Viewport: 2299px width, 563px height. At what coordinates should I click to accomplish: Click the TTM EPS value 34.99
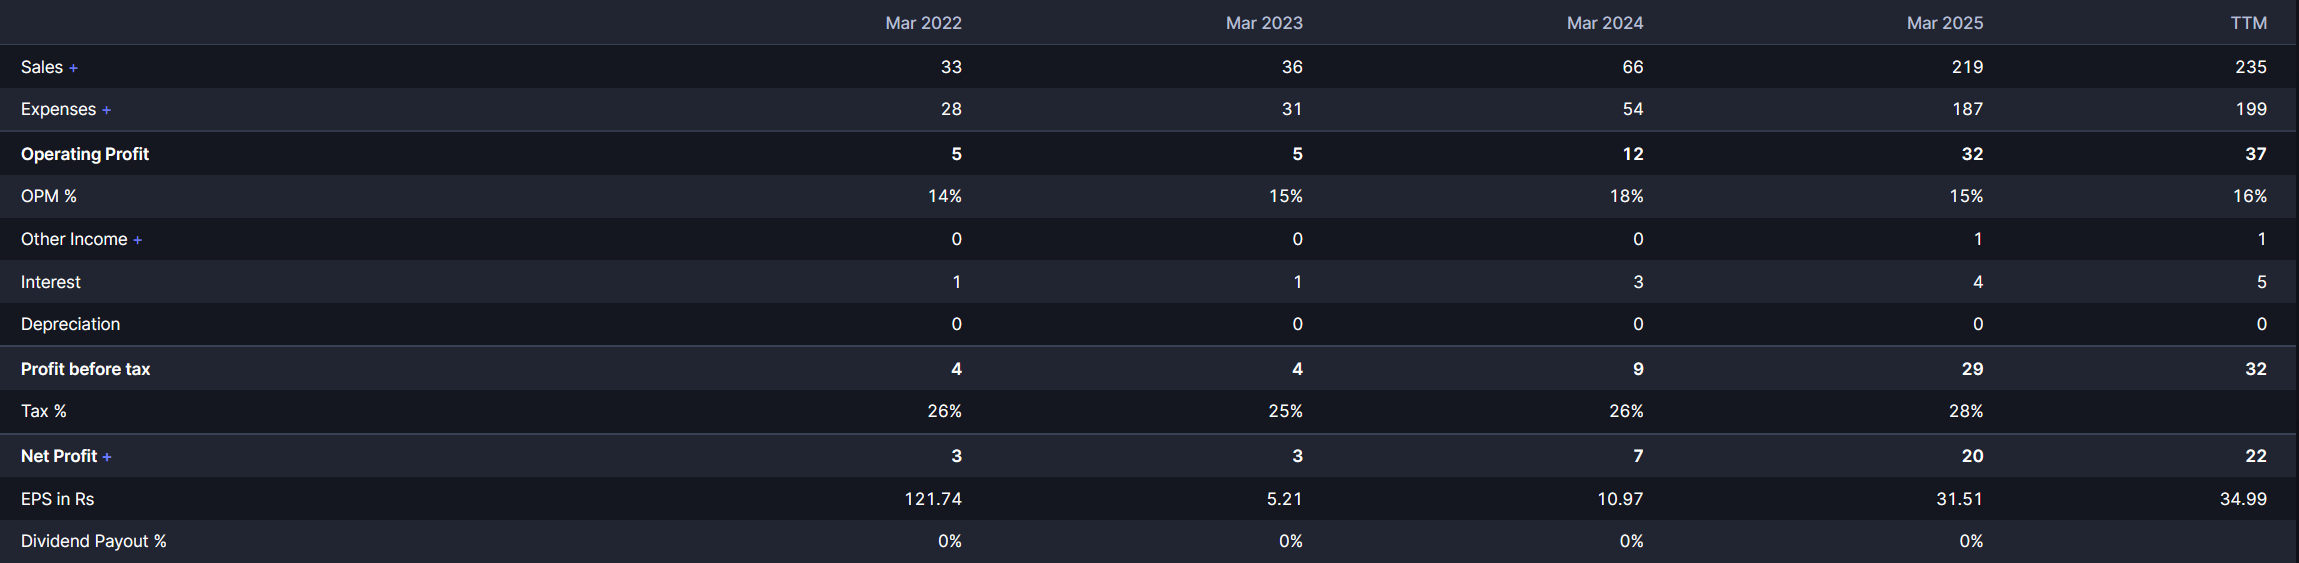click(x=2243, y=499)
